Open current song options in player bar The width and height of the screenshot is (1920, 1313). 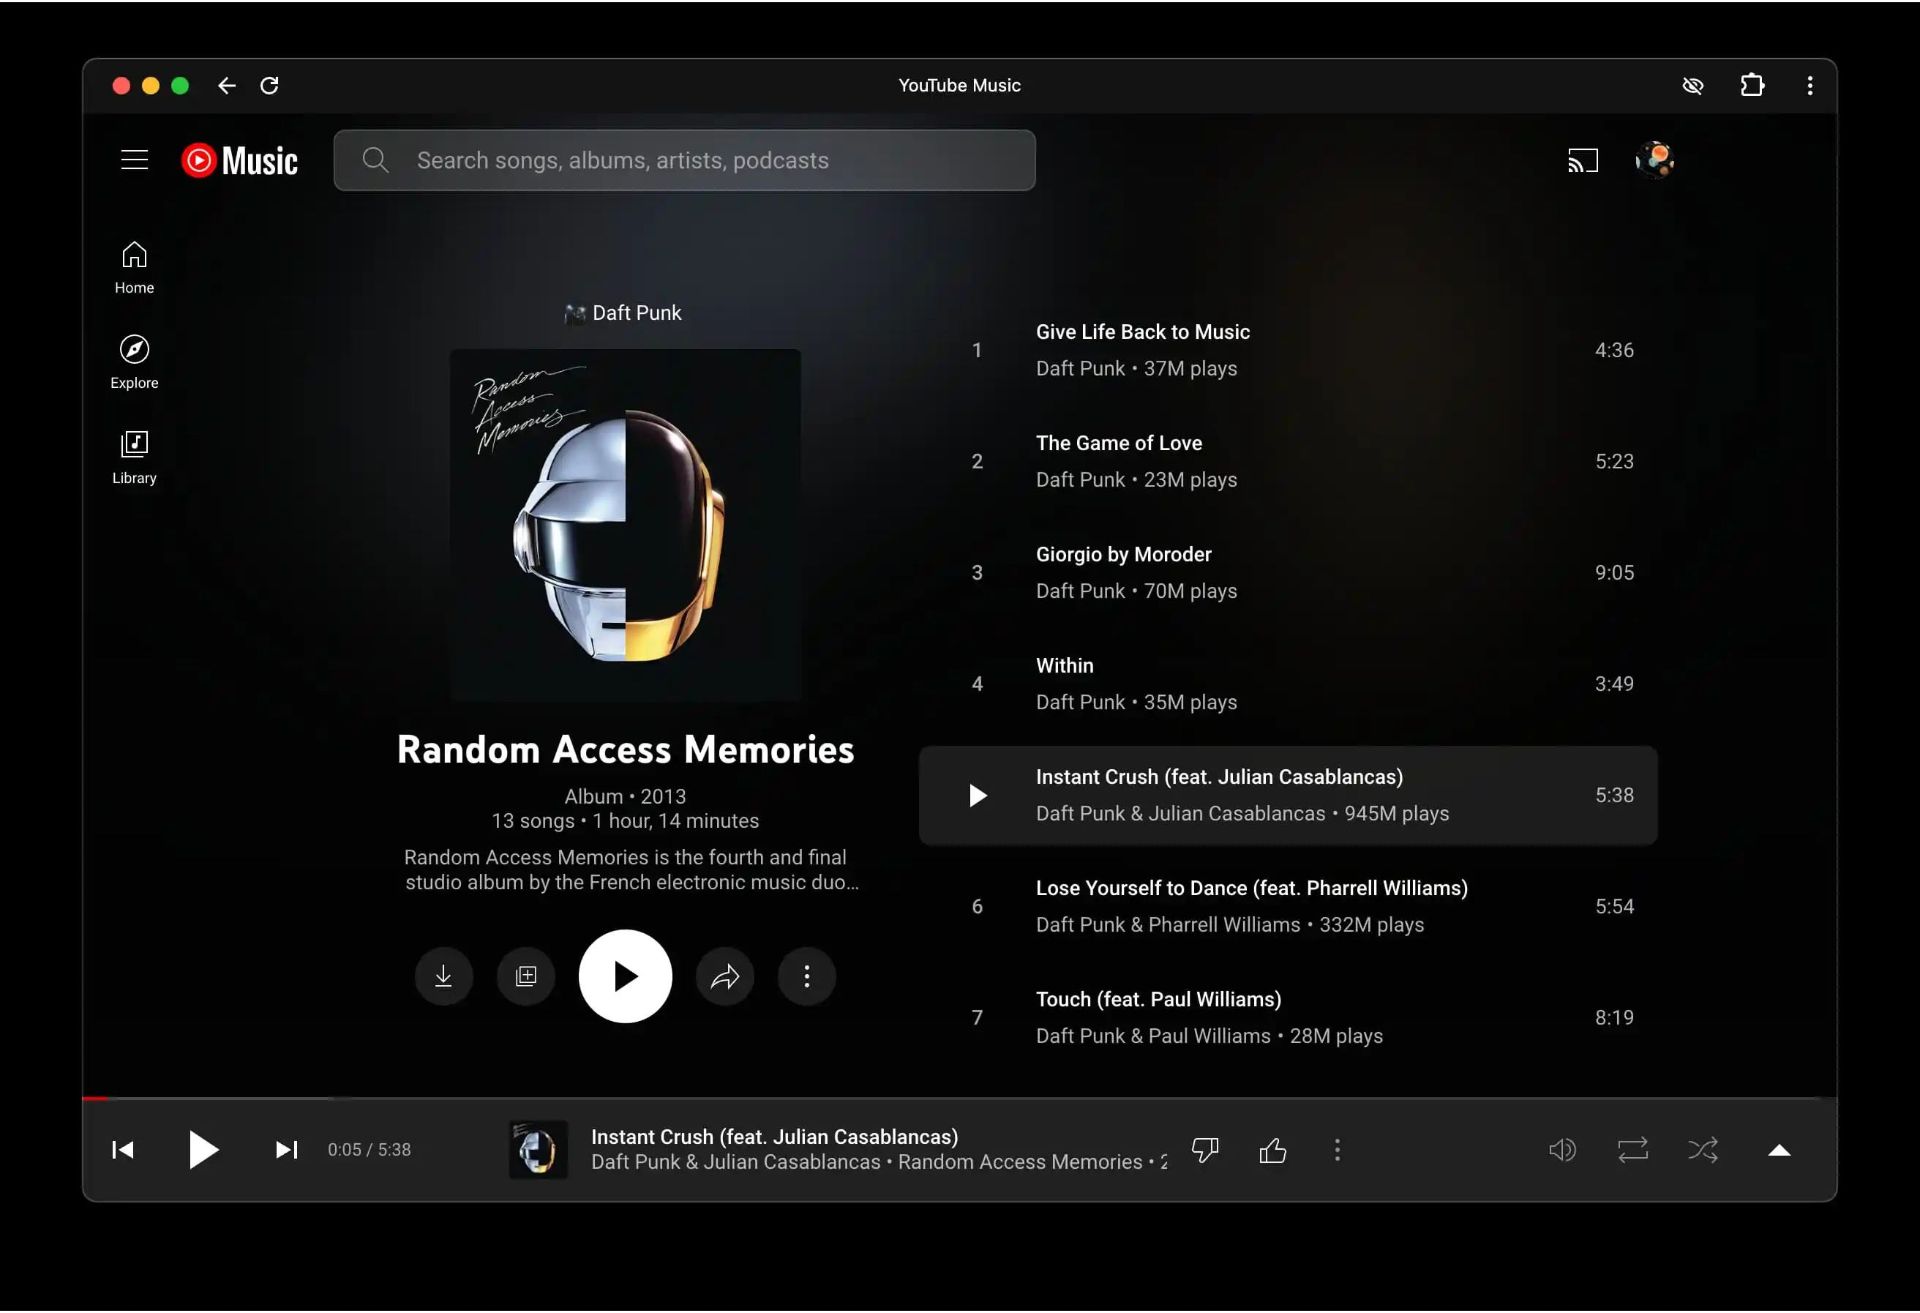coord(1337,1150)
